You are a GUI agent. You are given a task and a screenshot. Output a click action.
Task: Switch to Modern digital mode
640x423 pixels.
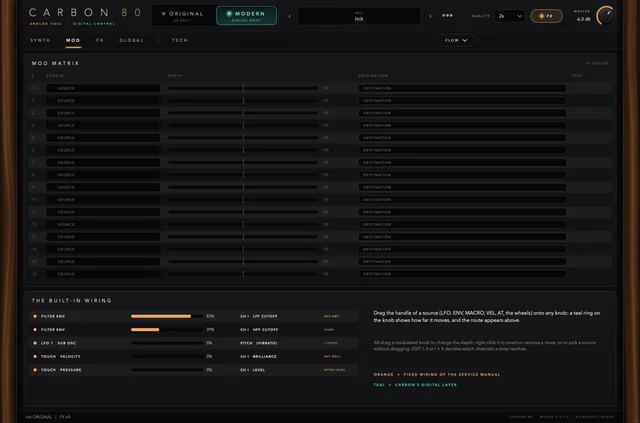247,16
